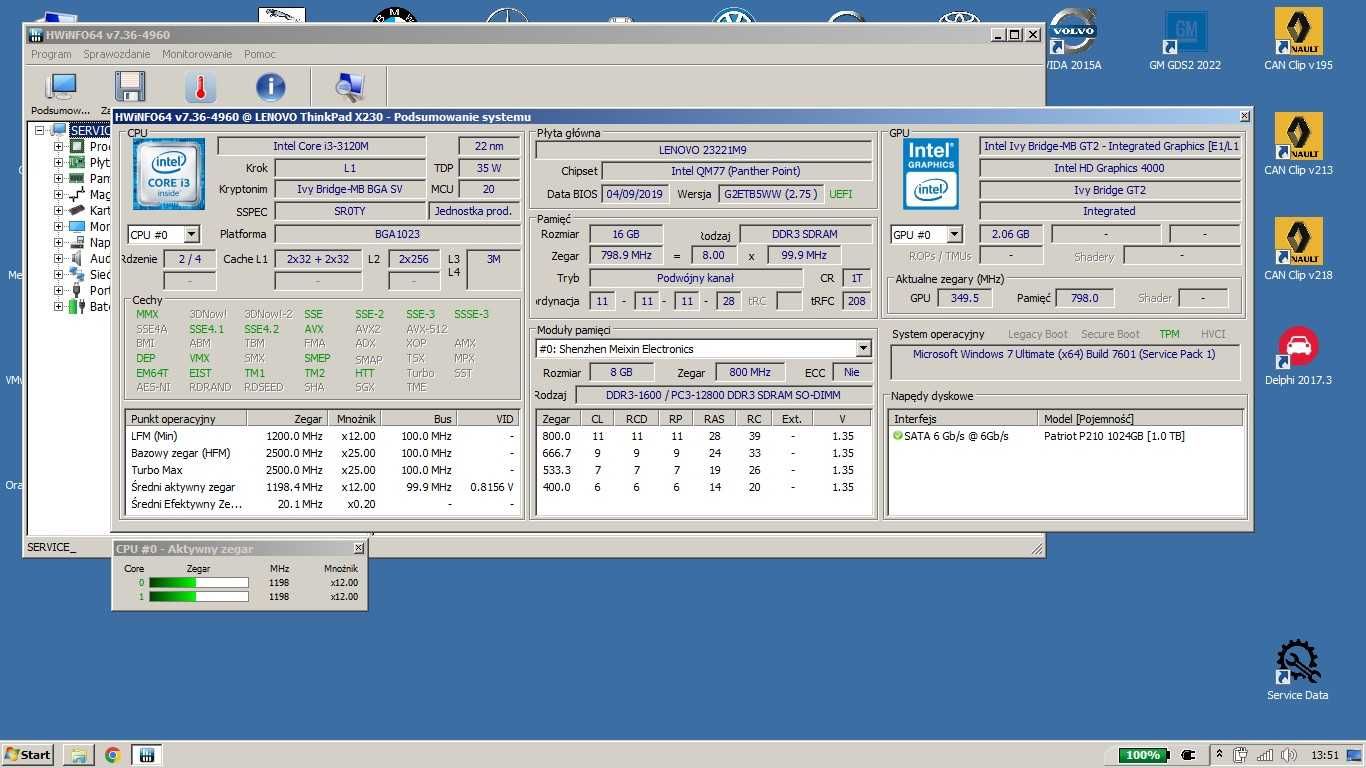The width and height of the screenshot is (1366, 768).
Task: Click the Punkt operacyjny column header
Action: pos(187,419)
